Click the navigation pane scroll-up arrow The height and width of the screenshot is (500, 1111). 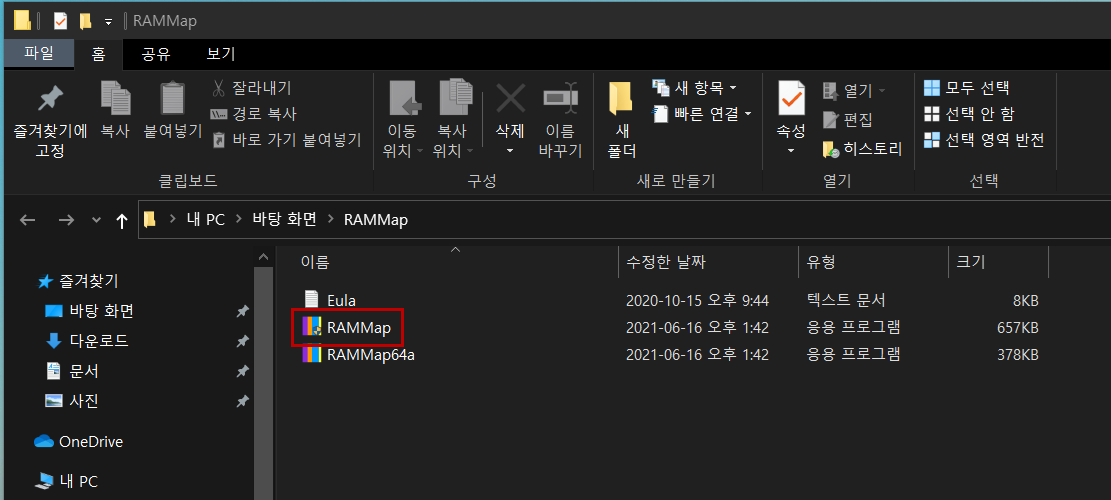coord(264,257)
